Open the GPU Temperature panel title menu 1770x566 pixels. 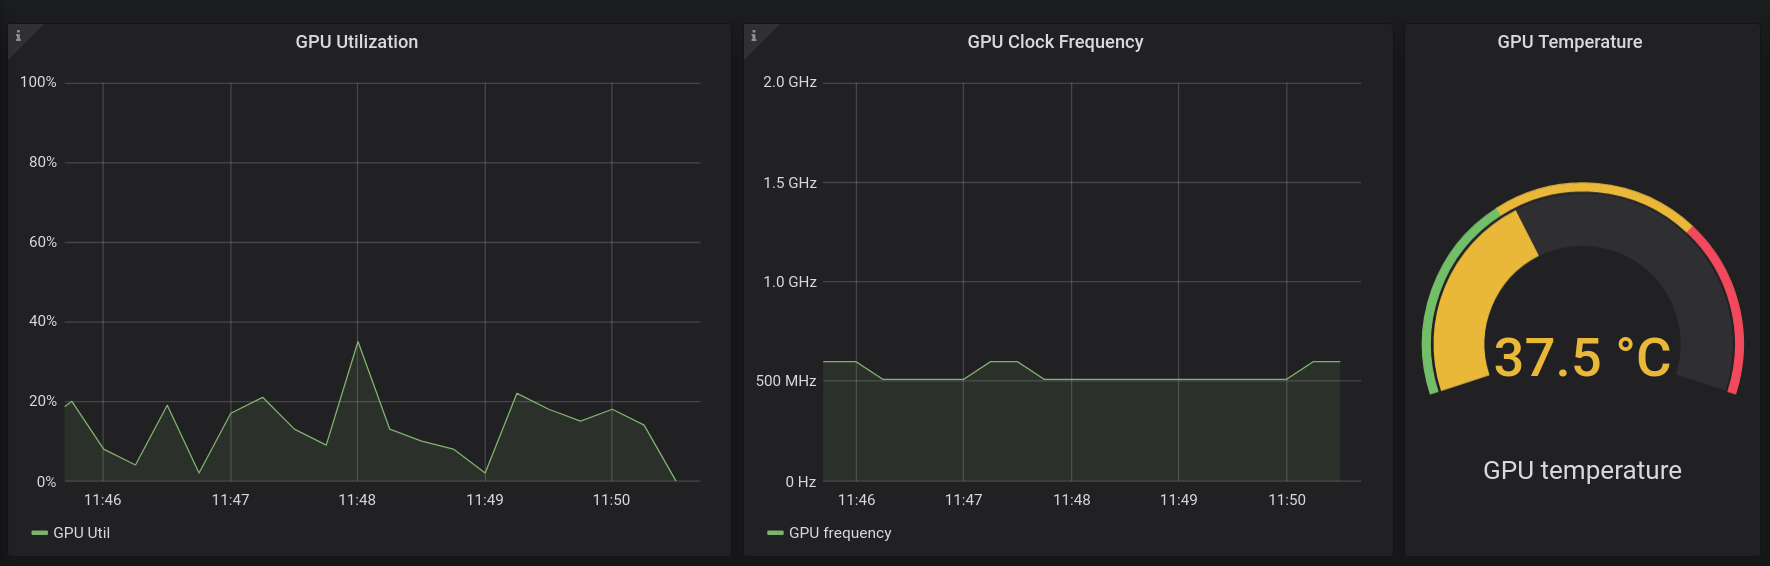[x=1569, y=42]
